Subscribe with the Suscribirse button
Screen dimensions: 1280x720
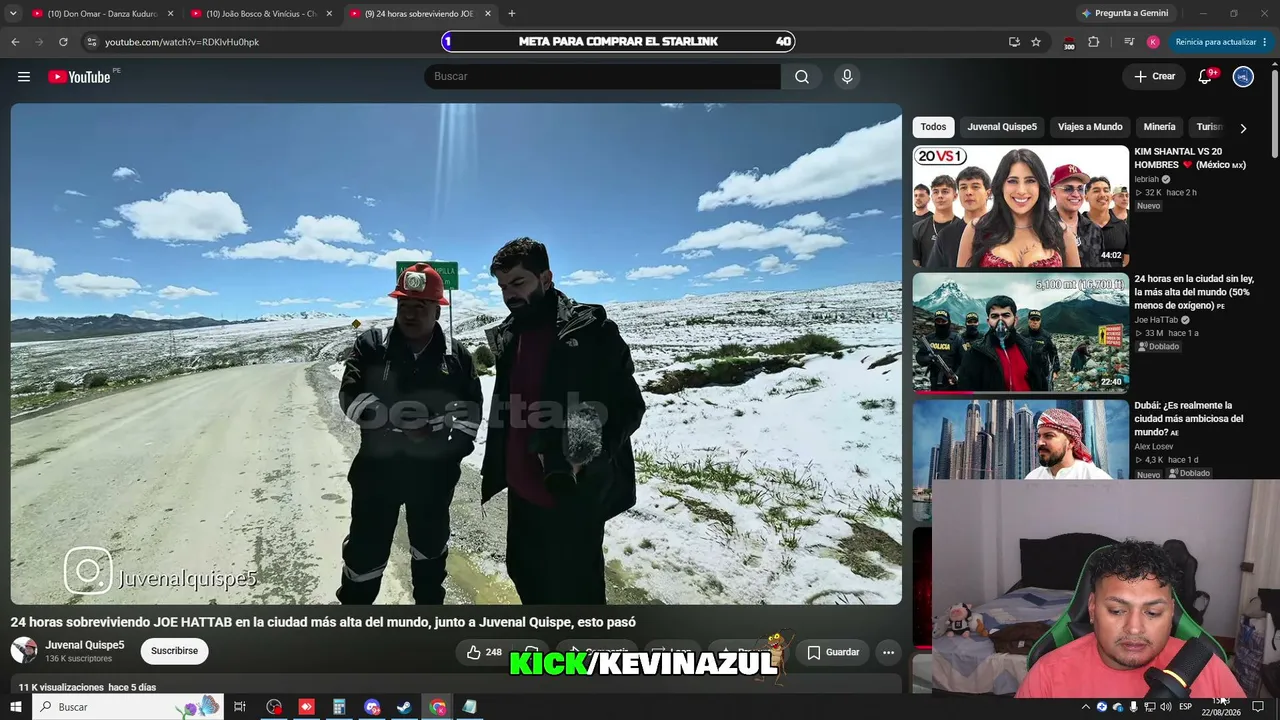[174, 651]
